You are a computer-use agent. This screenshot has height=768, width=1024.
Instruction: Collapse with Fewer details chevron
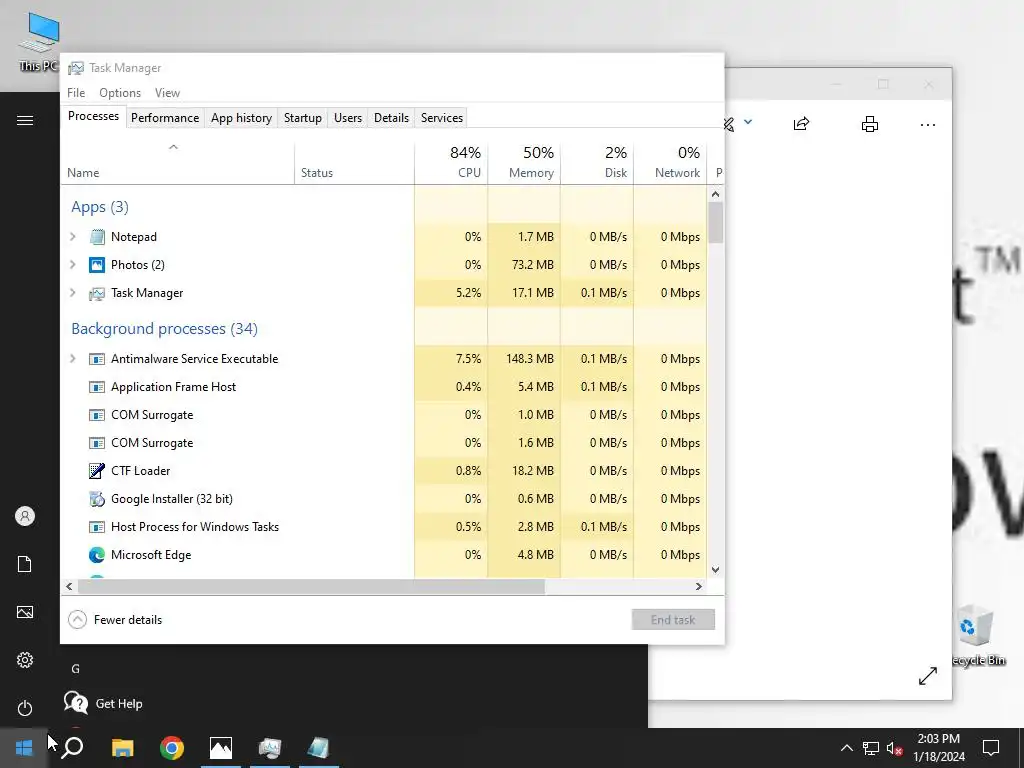77,620
